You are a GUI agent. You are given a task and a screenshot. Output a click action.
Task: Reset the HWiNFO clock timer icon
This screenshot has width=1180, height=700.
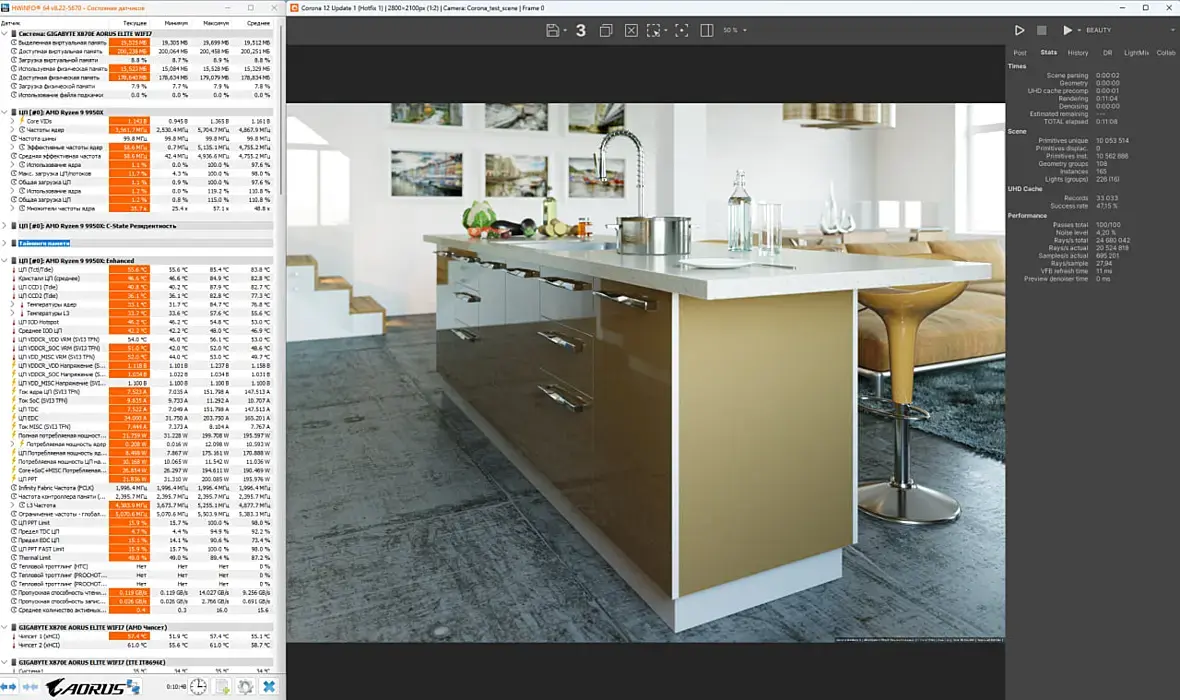198,686
